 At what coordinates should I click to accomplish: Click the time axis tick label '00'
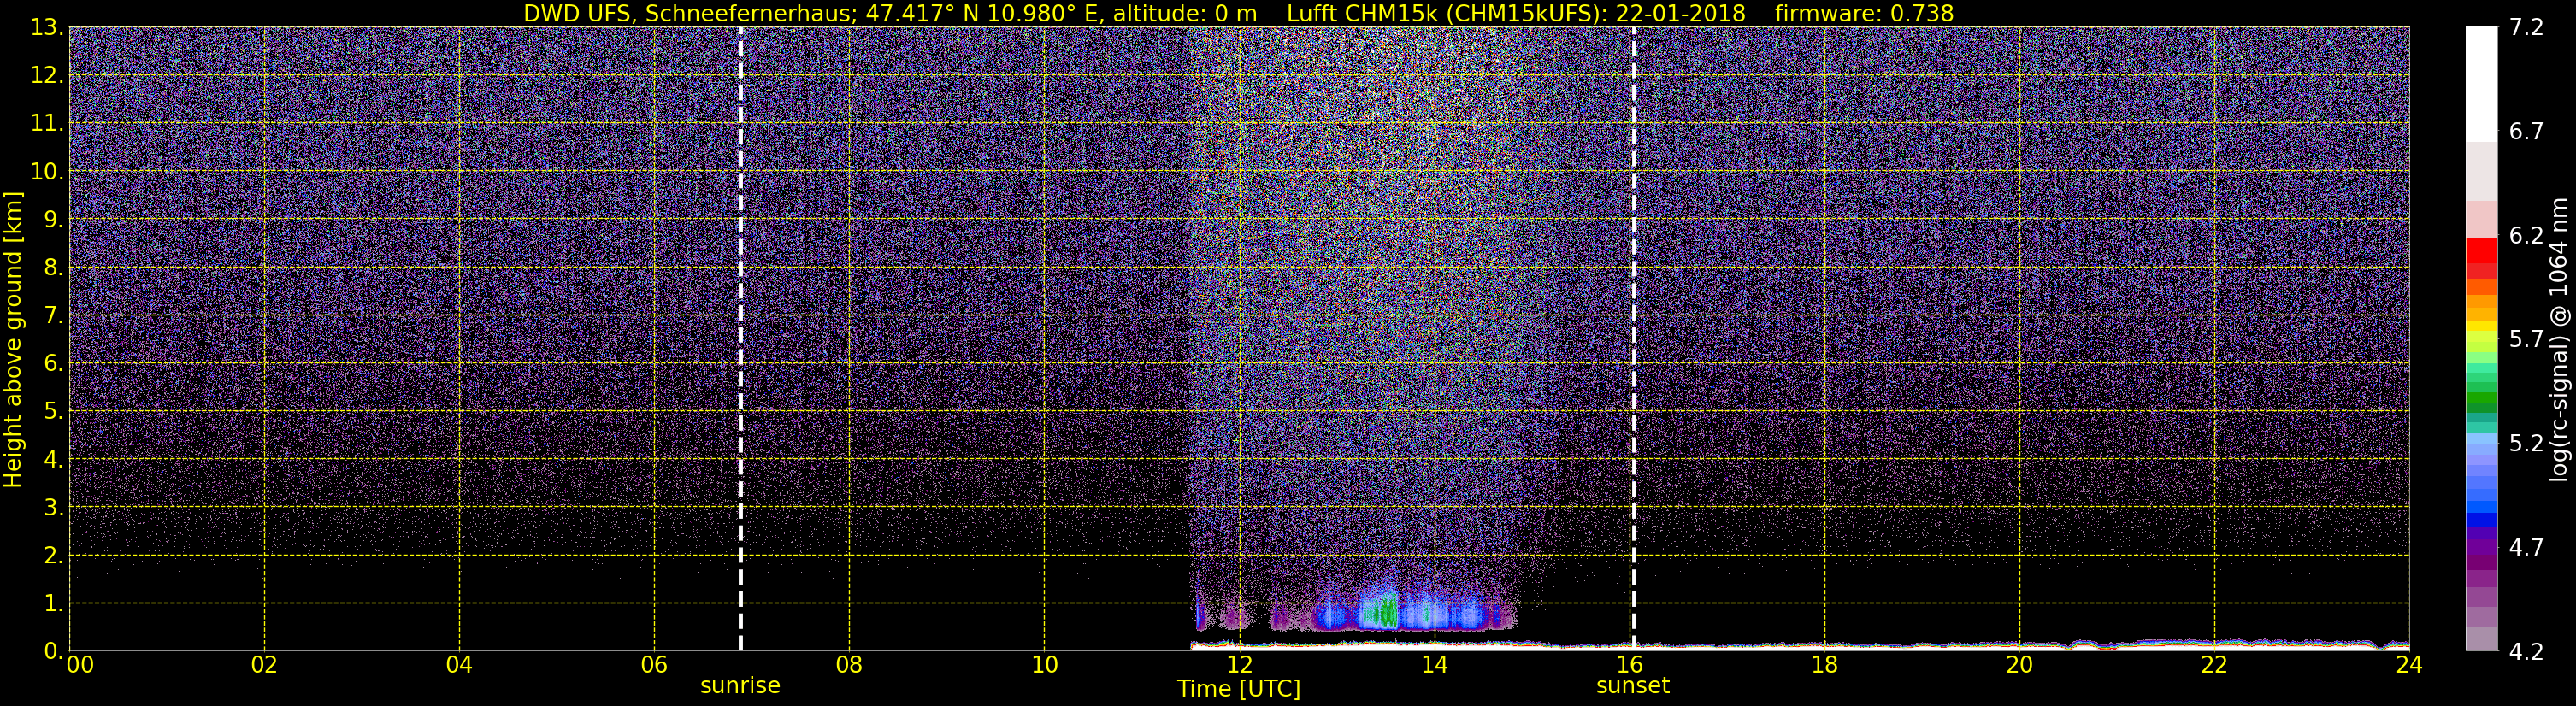(80, 665)
